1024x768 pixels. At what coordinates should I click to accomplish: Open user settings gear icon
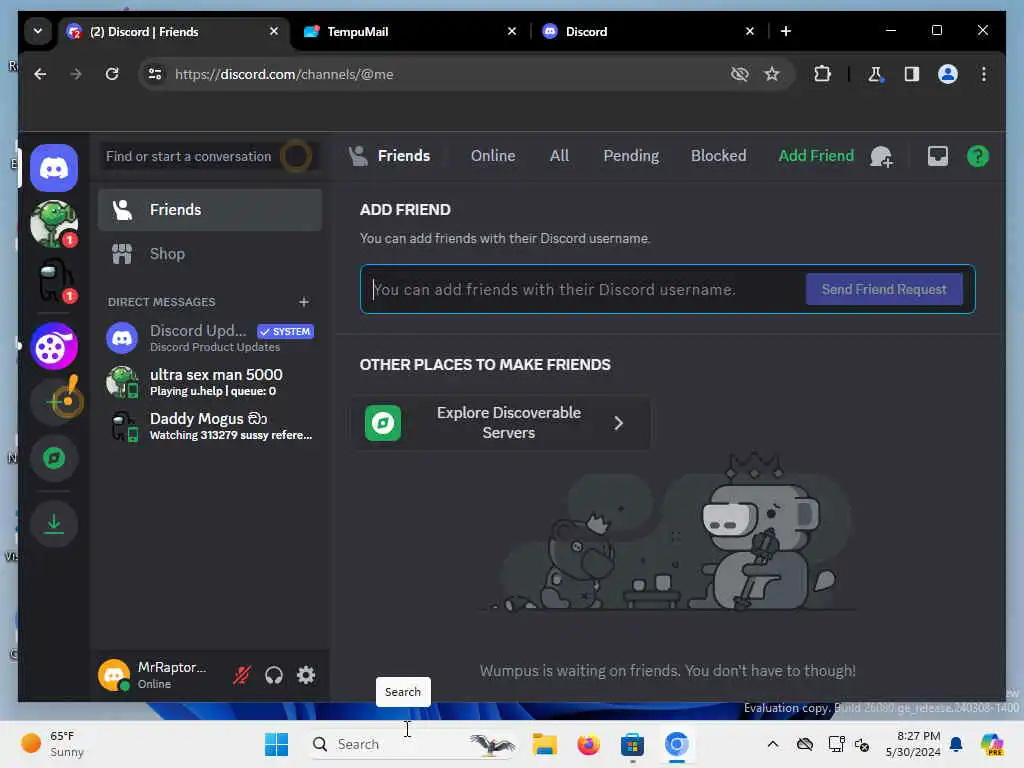coord(306,675)
